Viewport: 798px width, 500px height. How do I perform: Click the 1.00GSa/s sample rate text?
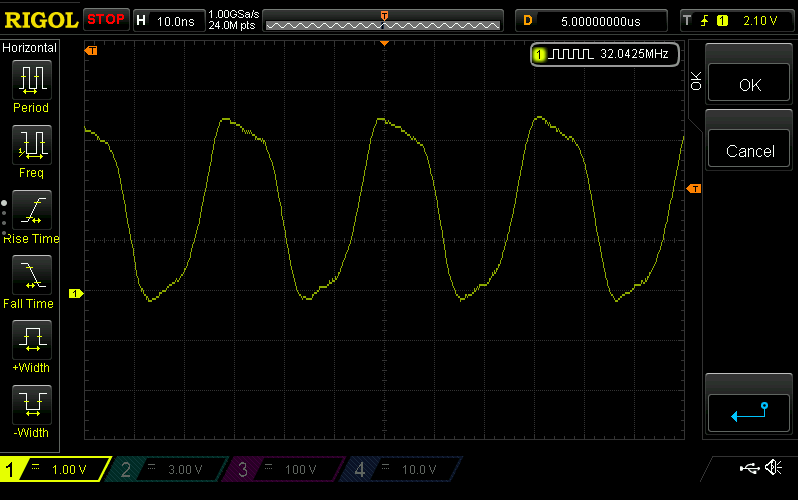click(x=234, y=14)
